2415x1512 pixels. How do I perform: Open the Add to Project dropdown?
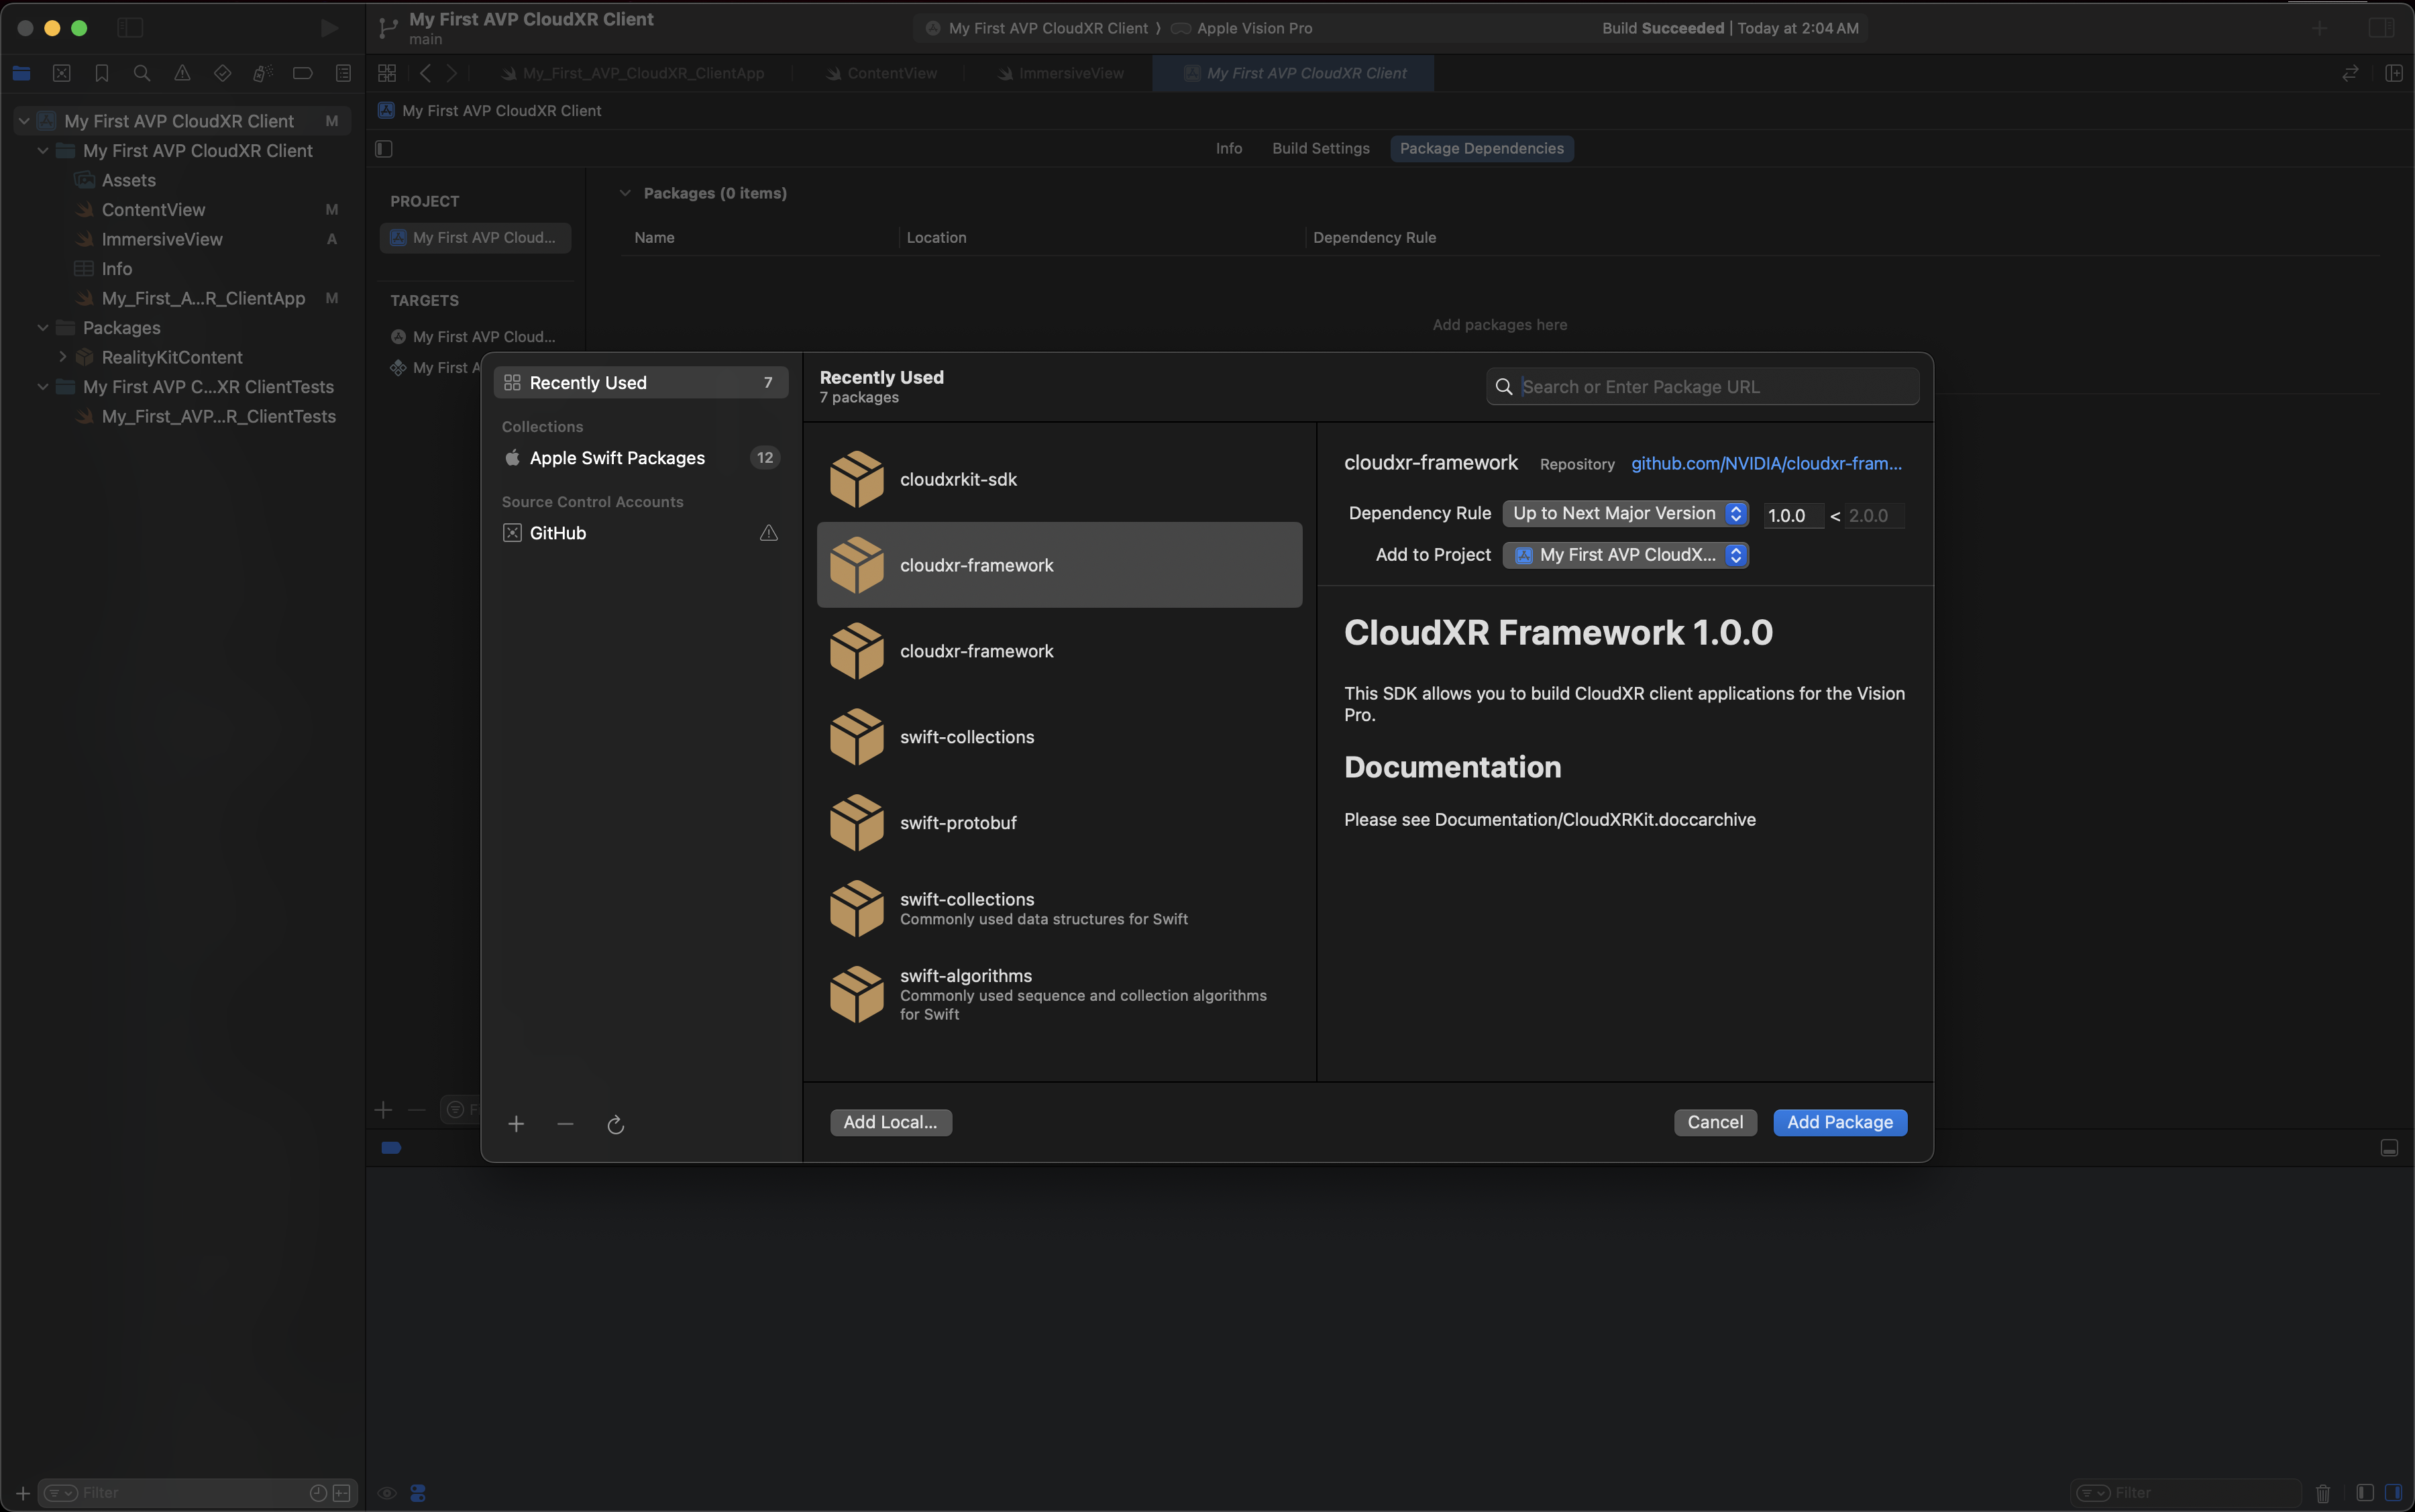(x=1624, y=555)
